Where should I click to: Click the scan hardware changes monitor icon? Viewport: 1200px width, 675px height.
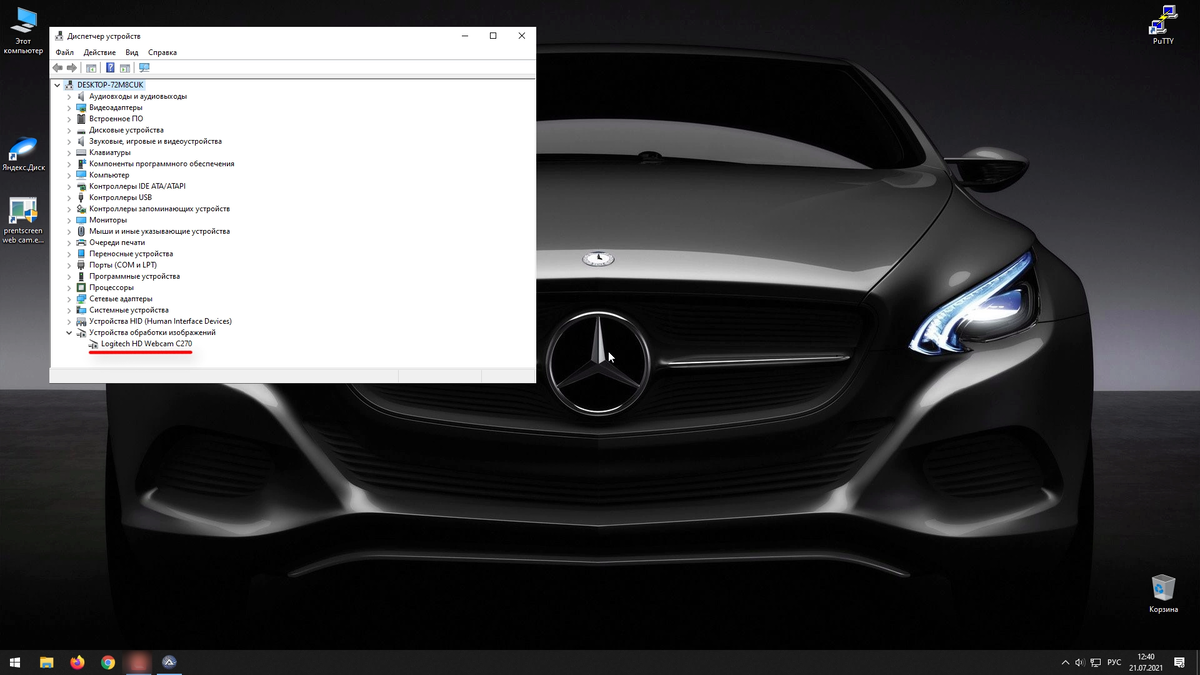pyautogui.click(x=144, y=68)
